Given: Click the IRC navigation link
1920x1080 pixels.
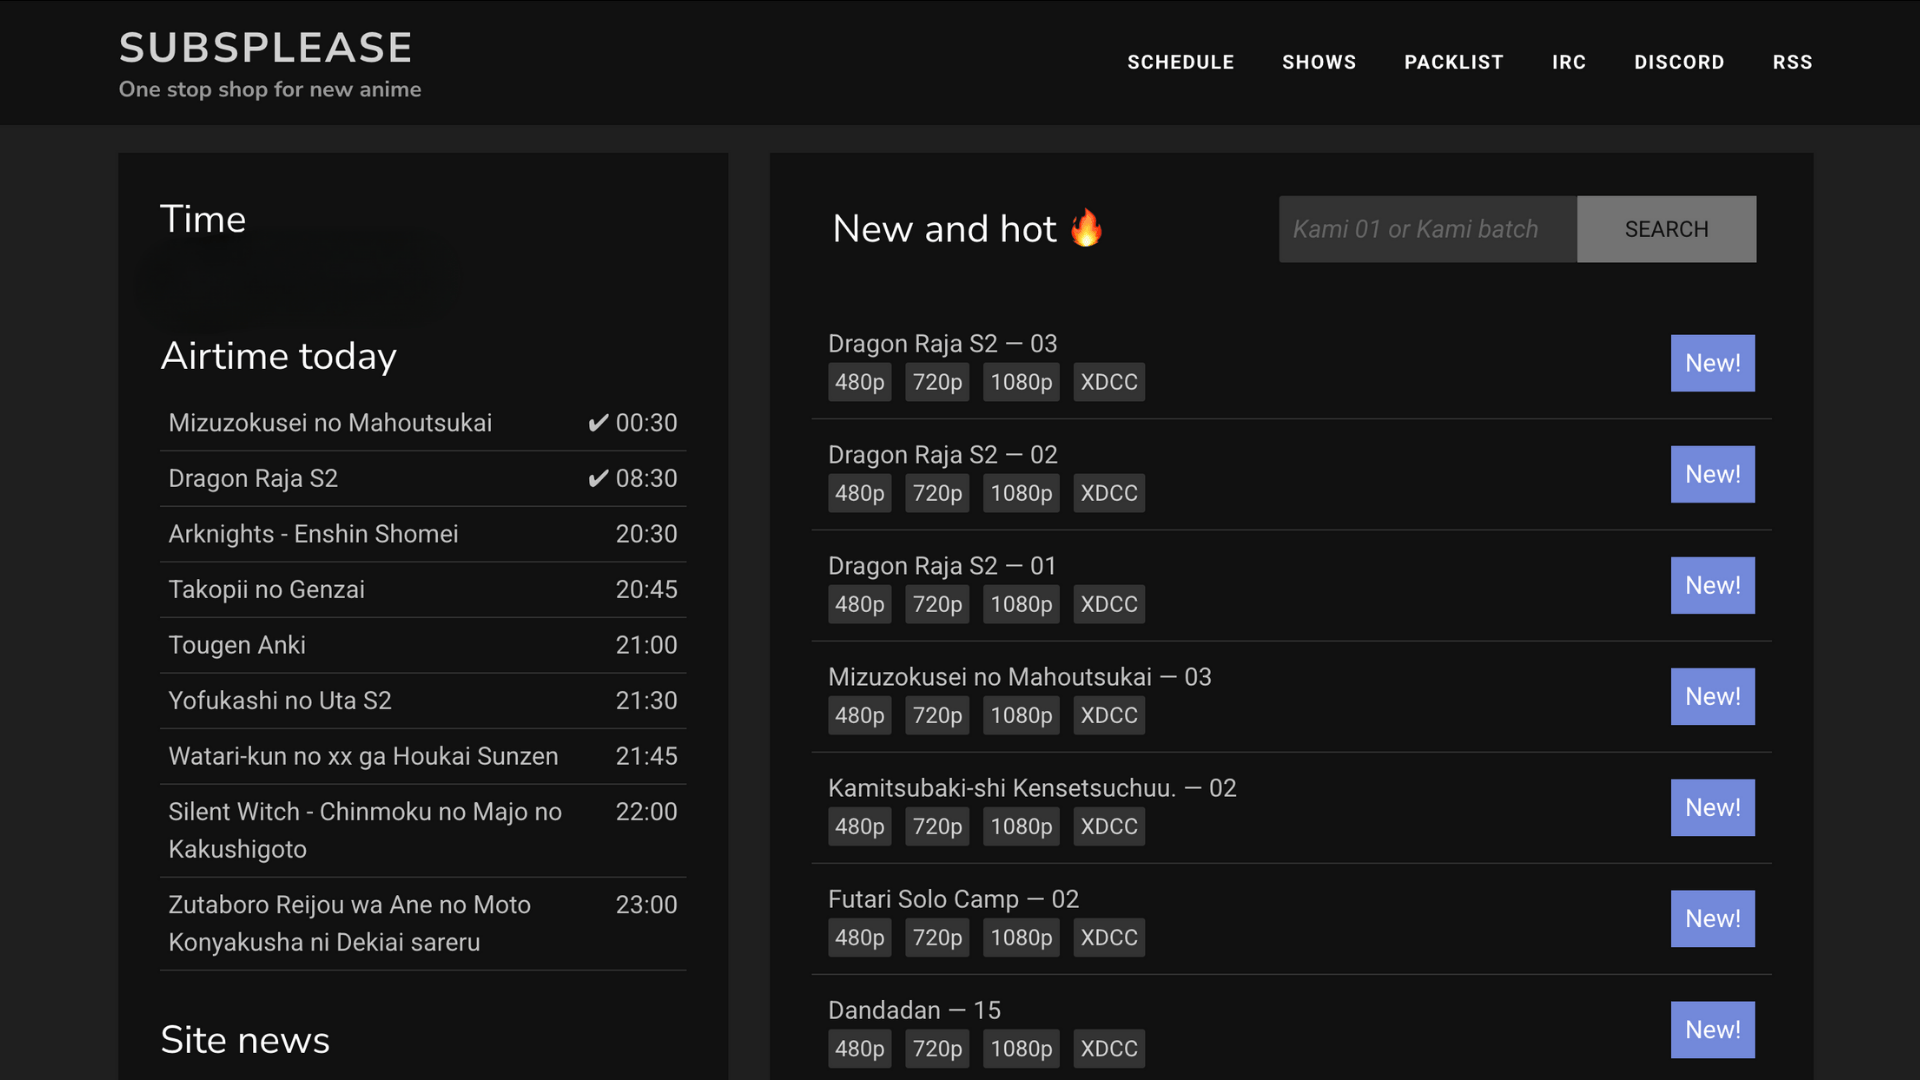Looking at the screenshot, I should point(1568,62).
